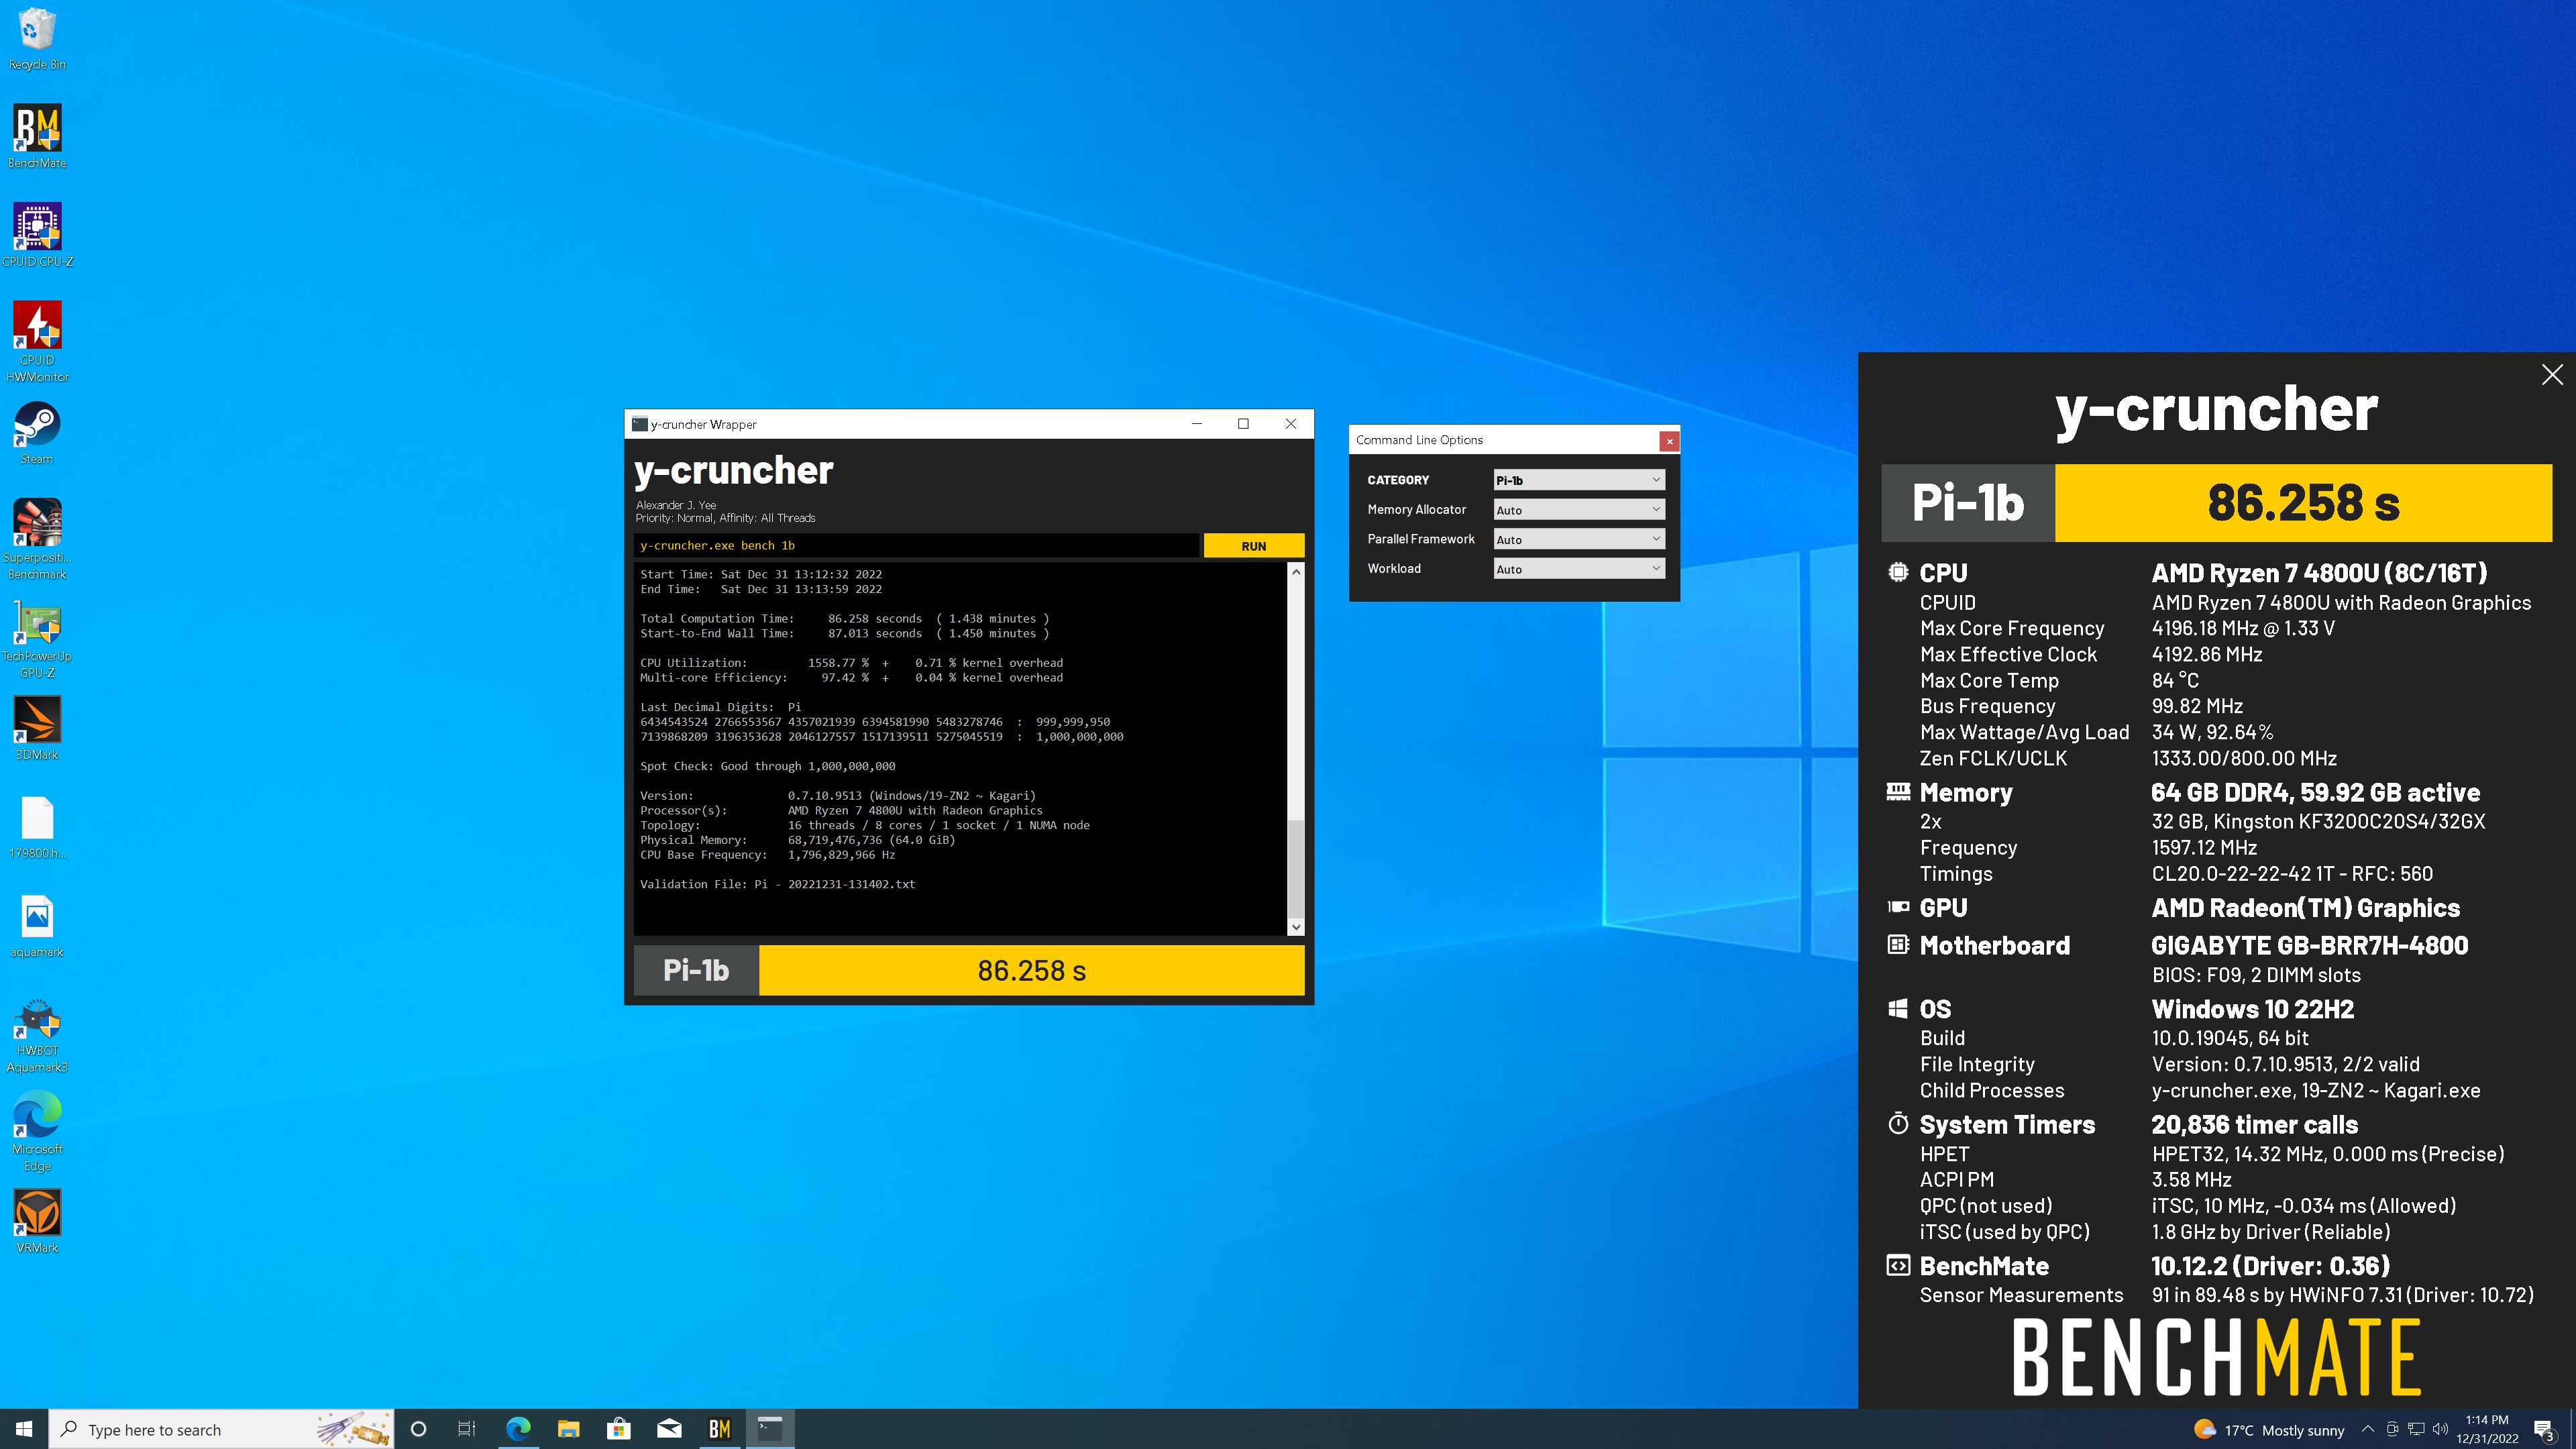Select the 179800.h file on the desktop
The width and height of the screenshot is (2576, 1449).
[x=37, y=827]
